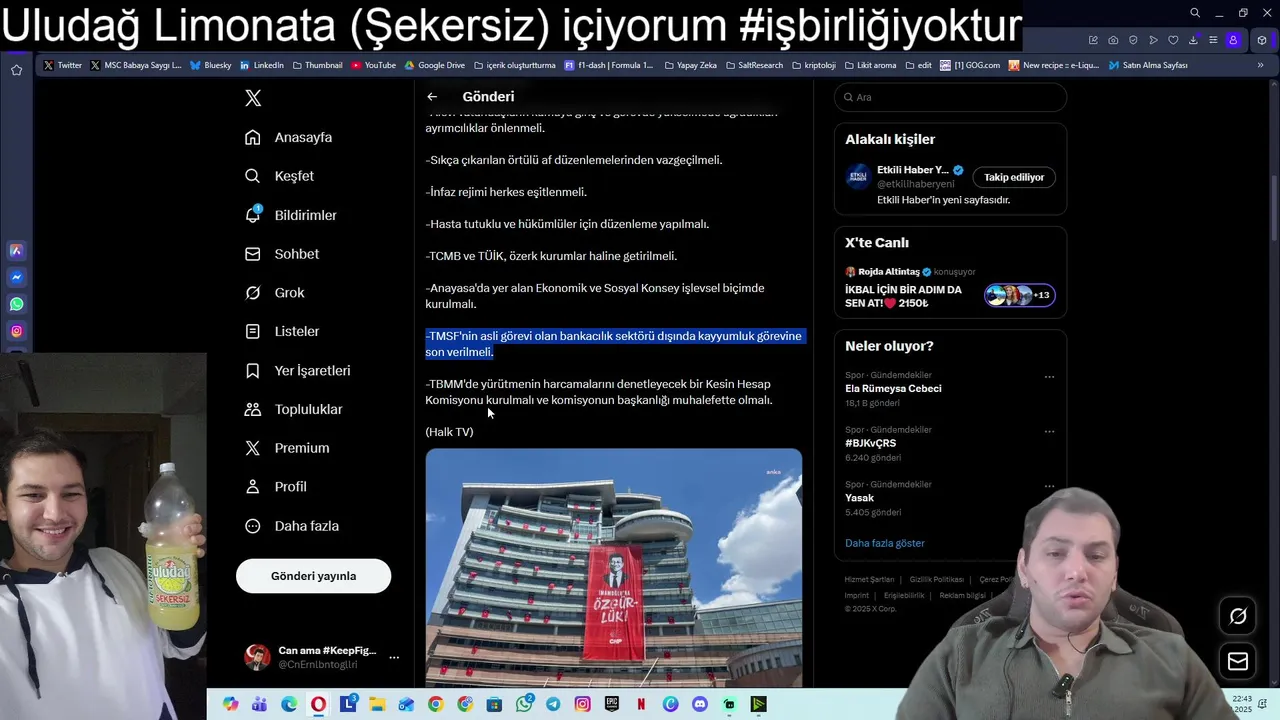Click #BJKvÇRS trending topic

point(870,443)
